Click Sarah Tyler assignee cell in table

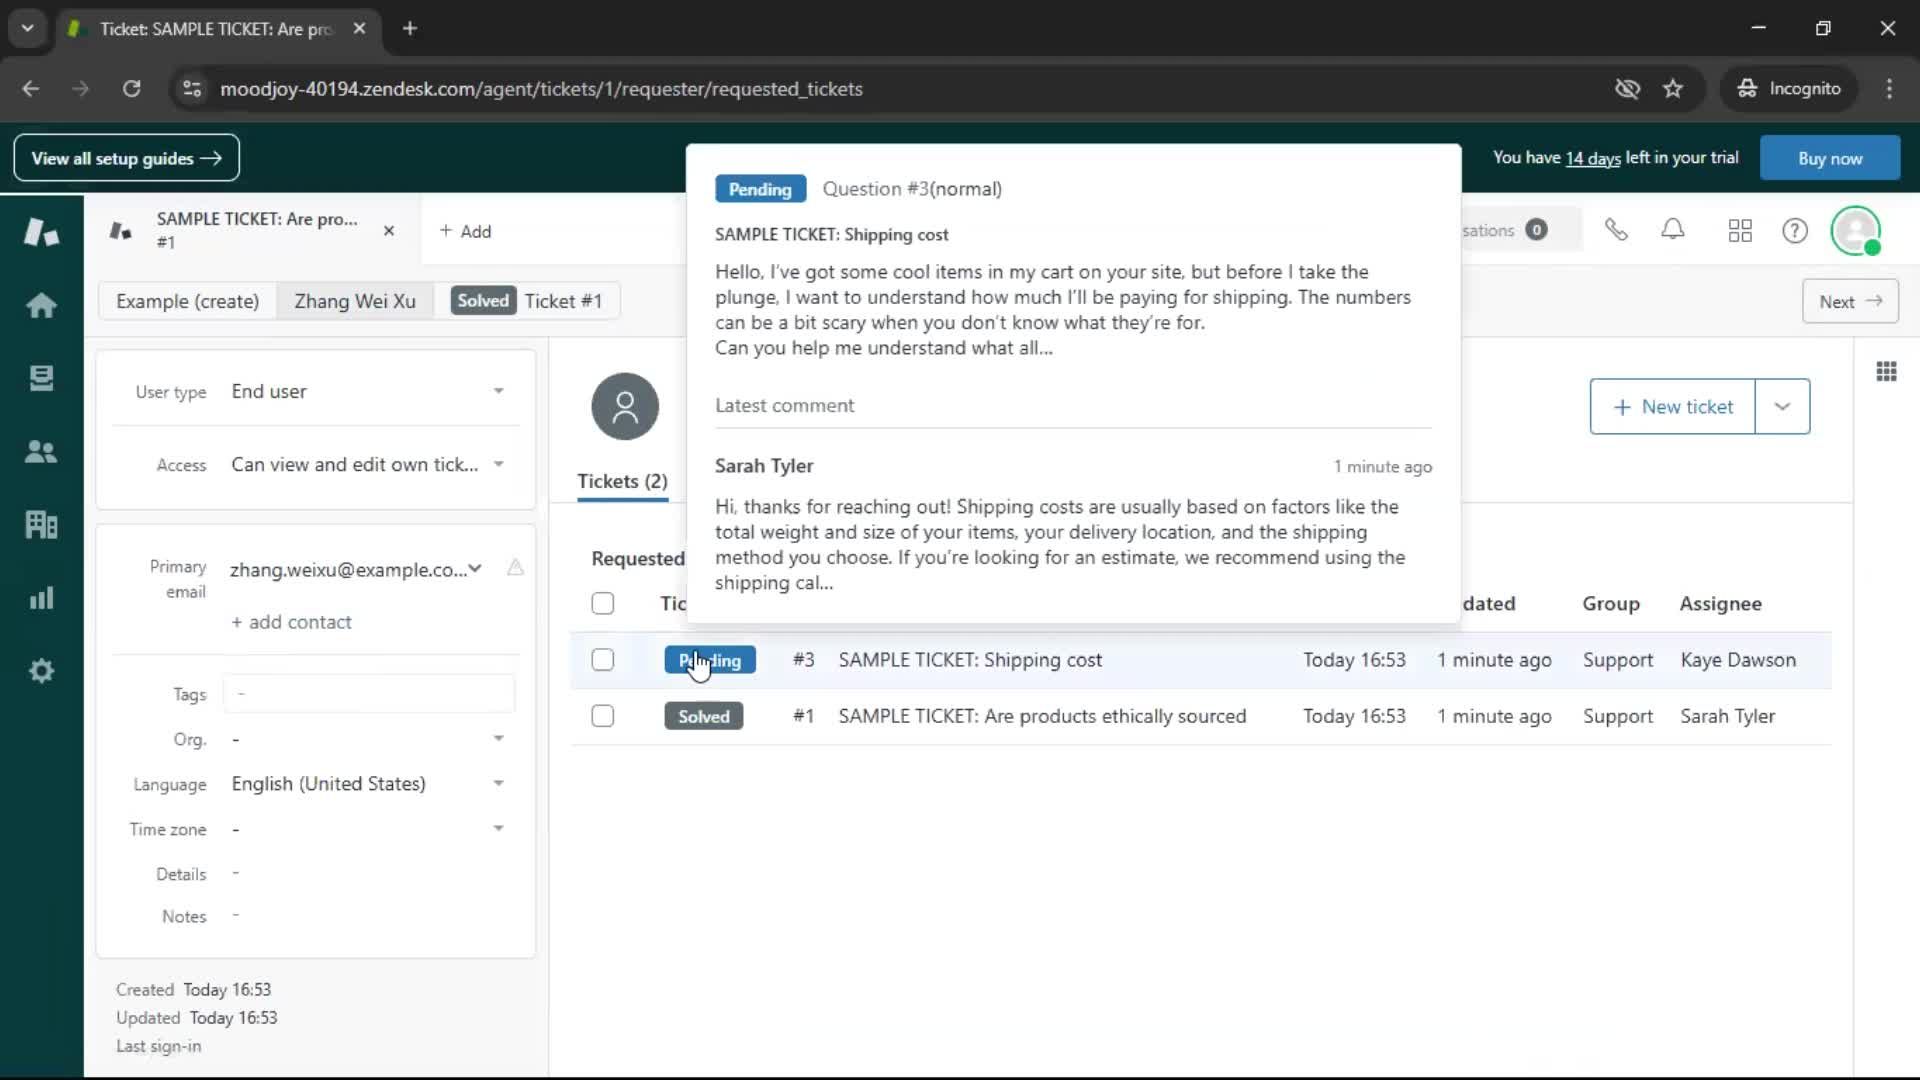point(1727,716)
